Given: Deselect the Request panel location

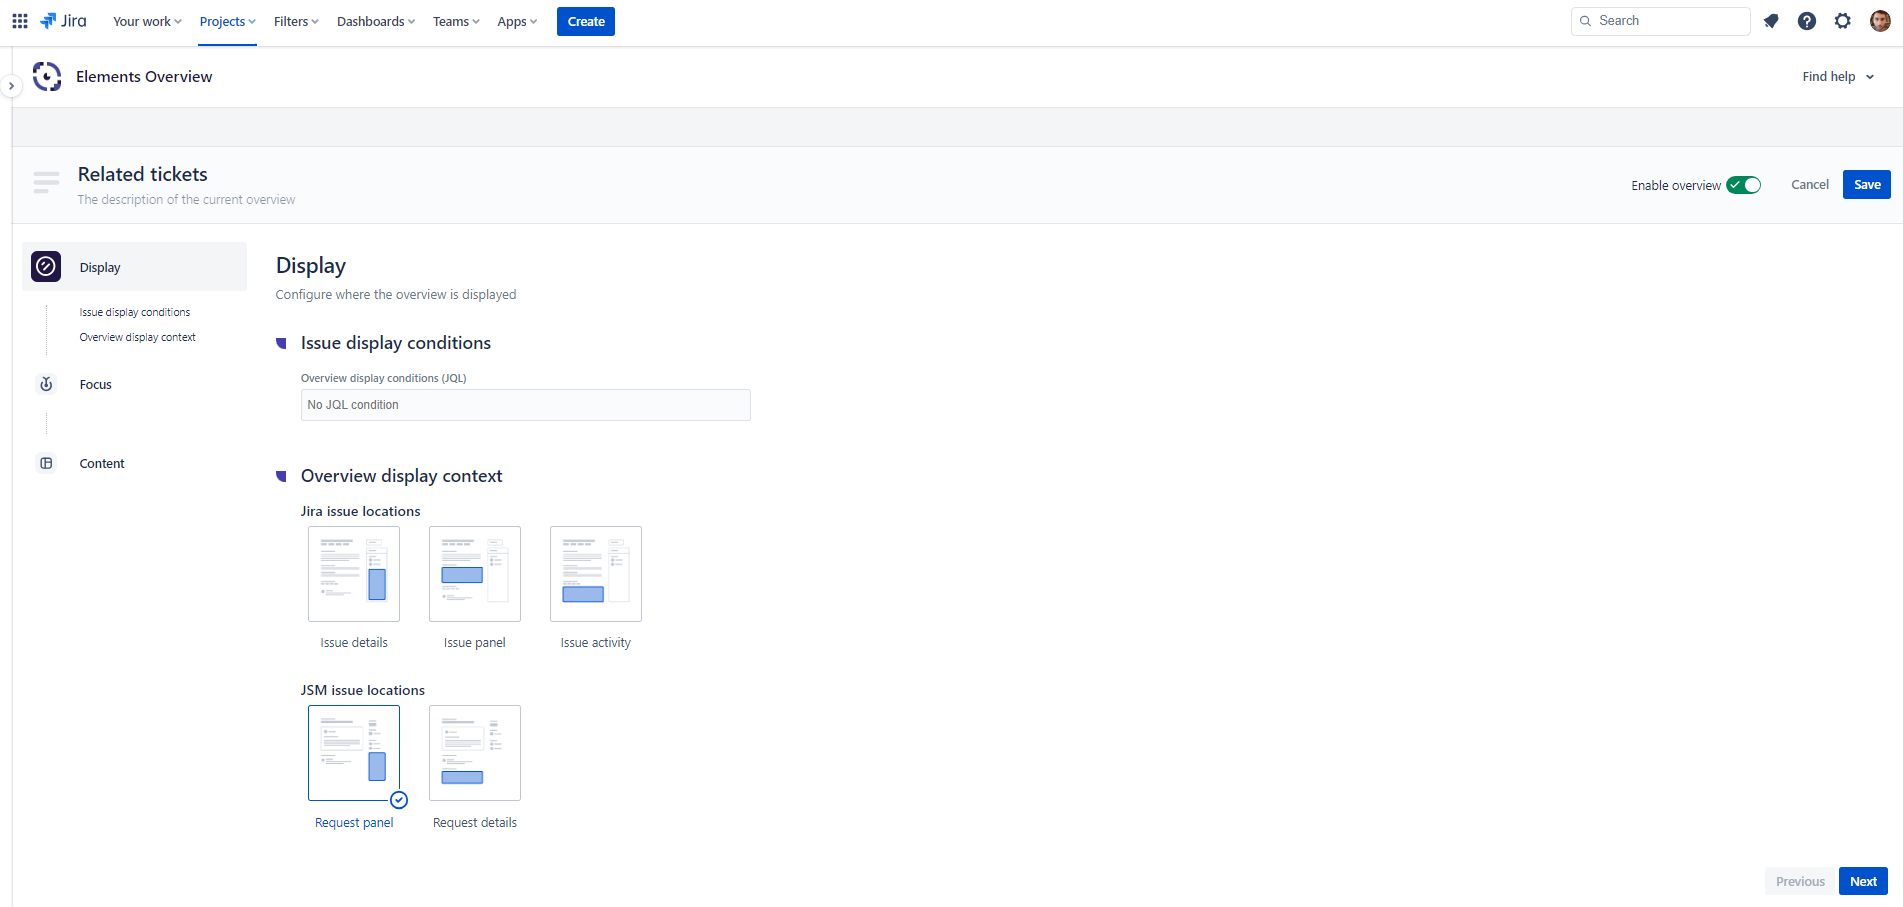Looking at the screenshot, I should coord(354,753).
